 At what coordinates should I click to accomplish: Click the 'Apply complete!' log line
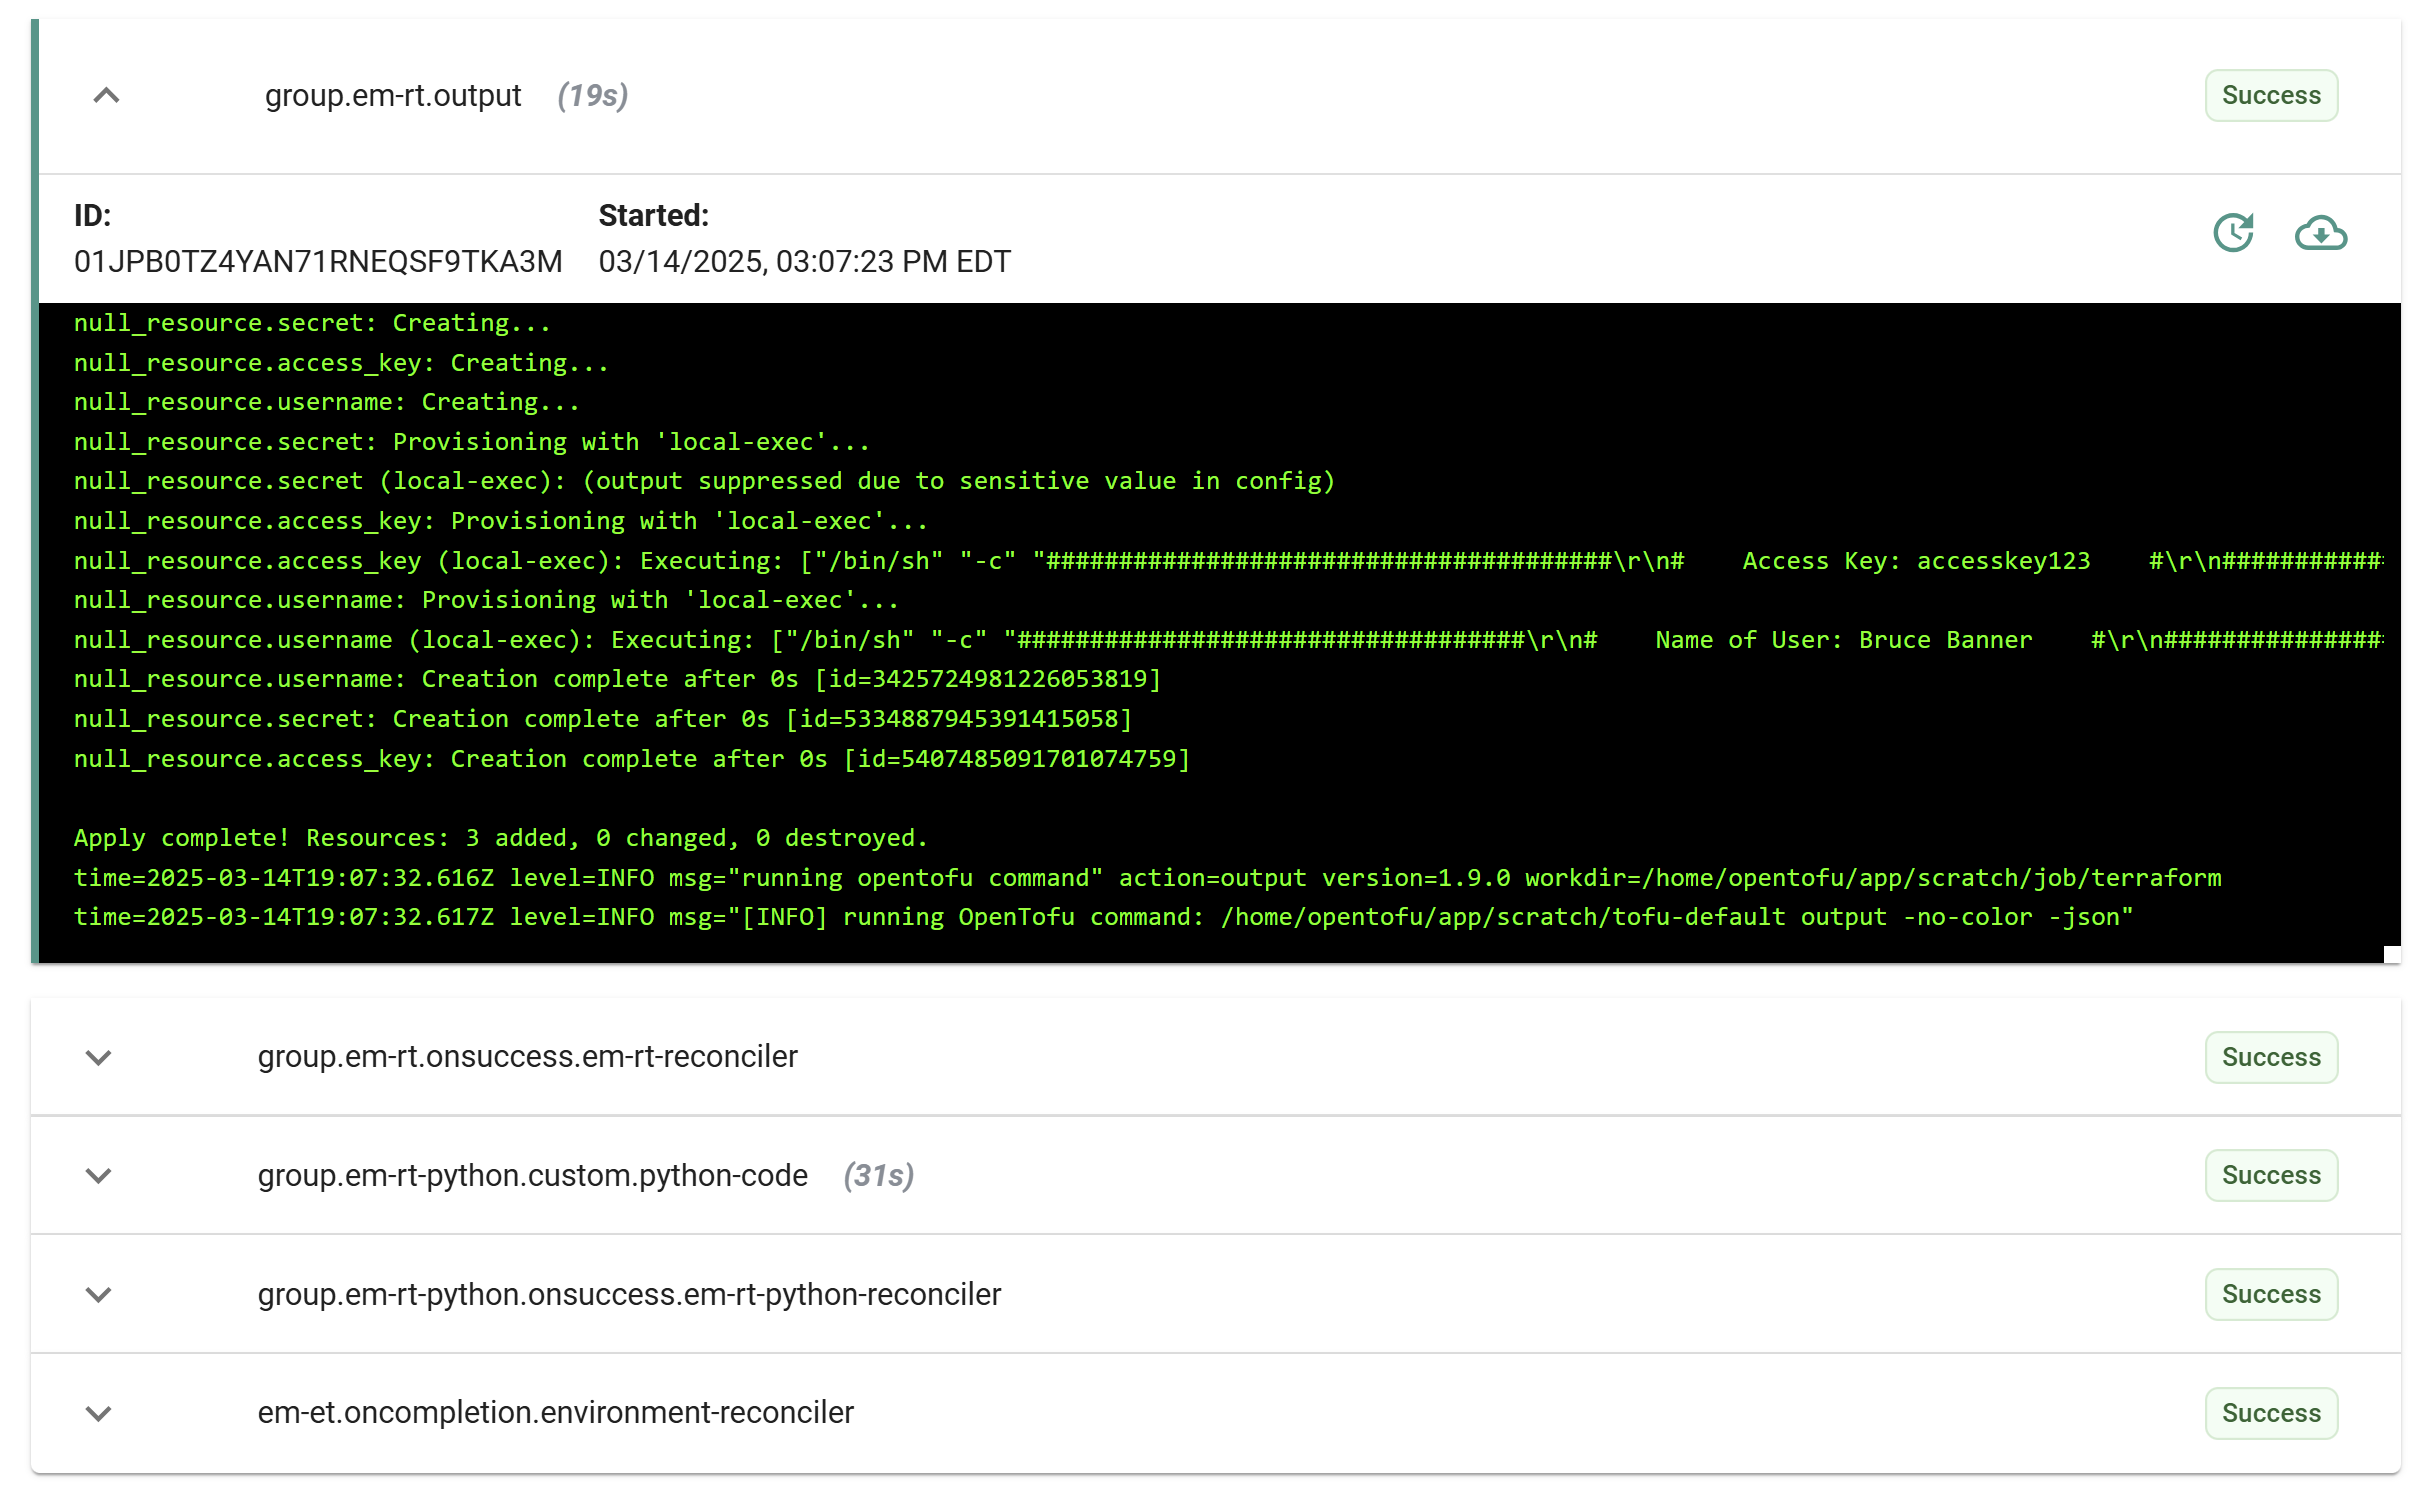tap(500, 838)
